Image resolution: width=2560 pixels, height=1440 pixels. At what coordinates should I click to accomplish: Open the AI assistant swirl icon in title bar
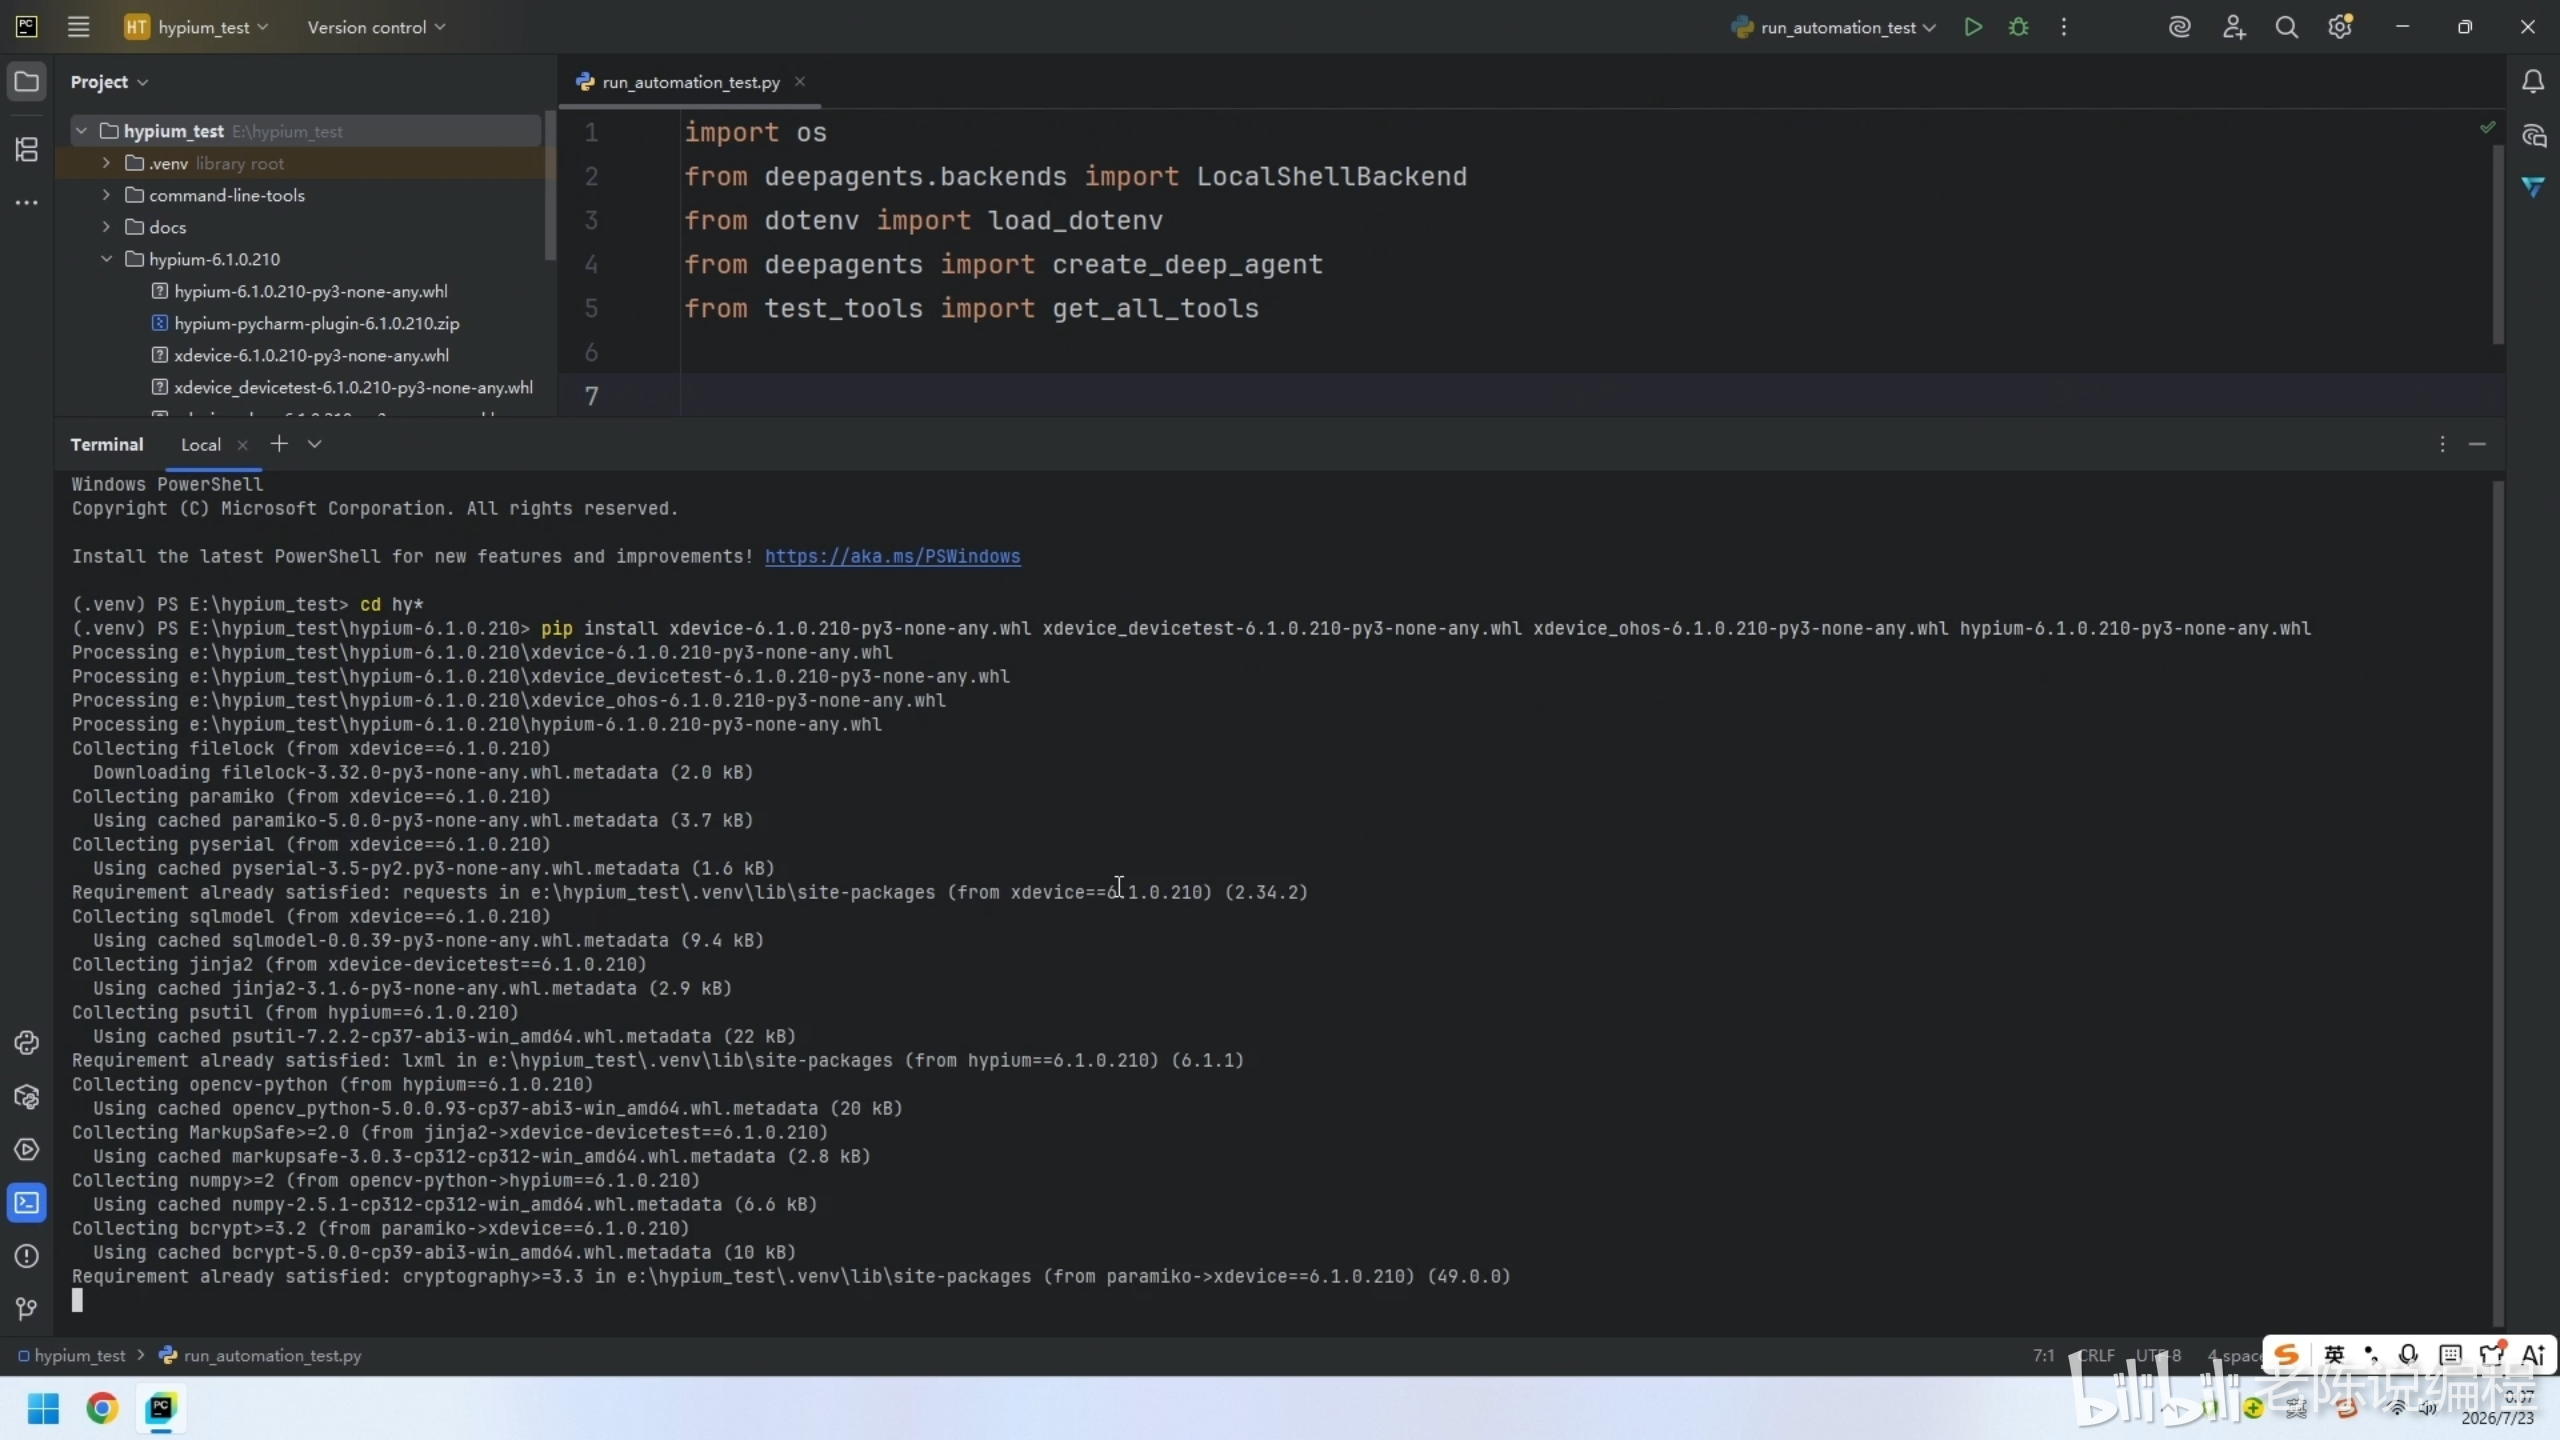point(2180,27)
